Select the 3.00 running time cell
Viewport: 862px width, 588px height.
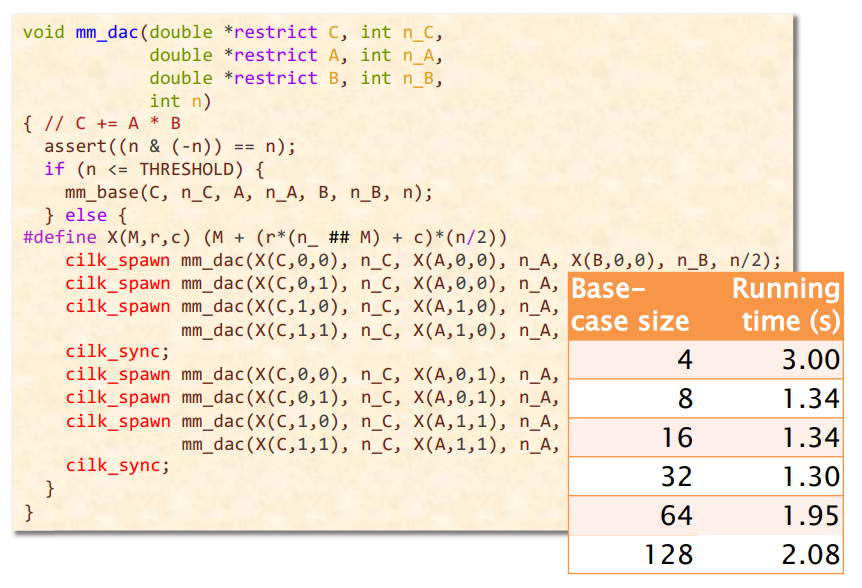(810, 360)
